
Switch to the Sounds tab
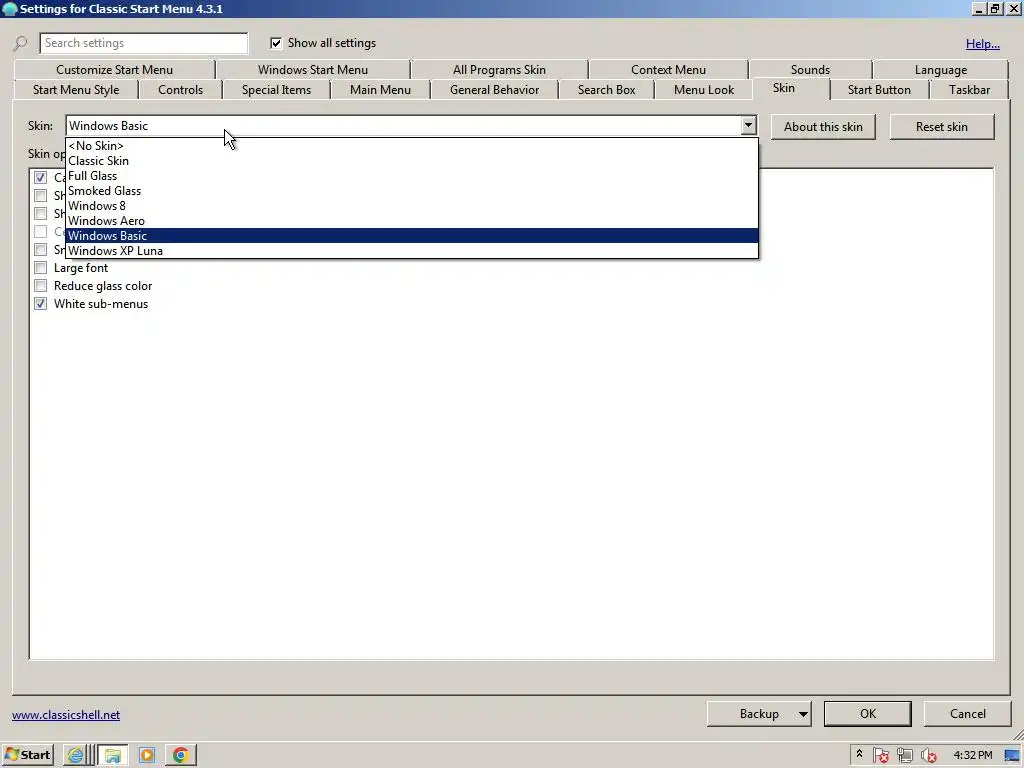[x=810, y=70]
